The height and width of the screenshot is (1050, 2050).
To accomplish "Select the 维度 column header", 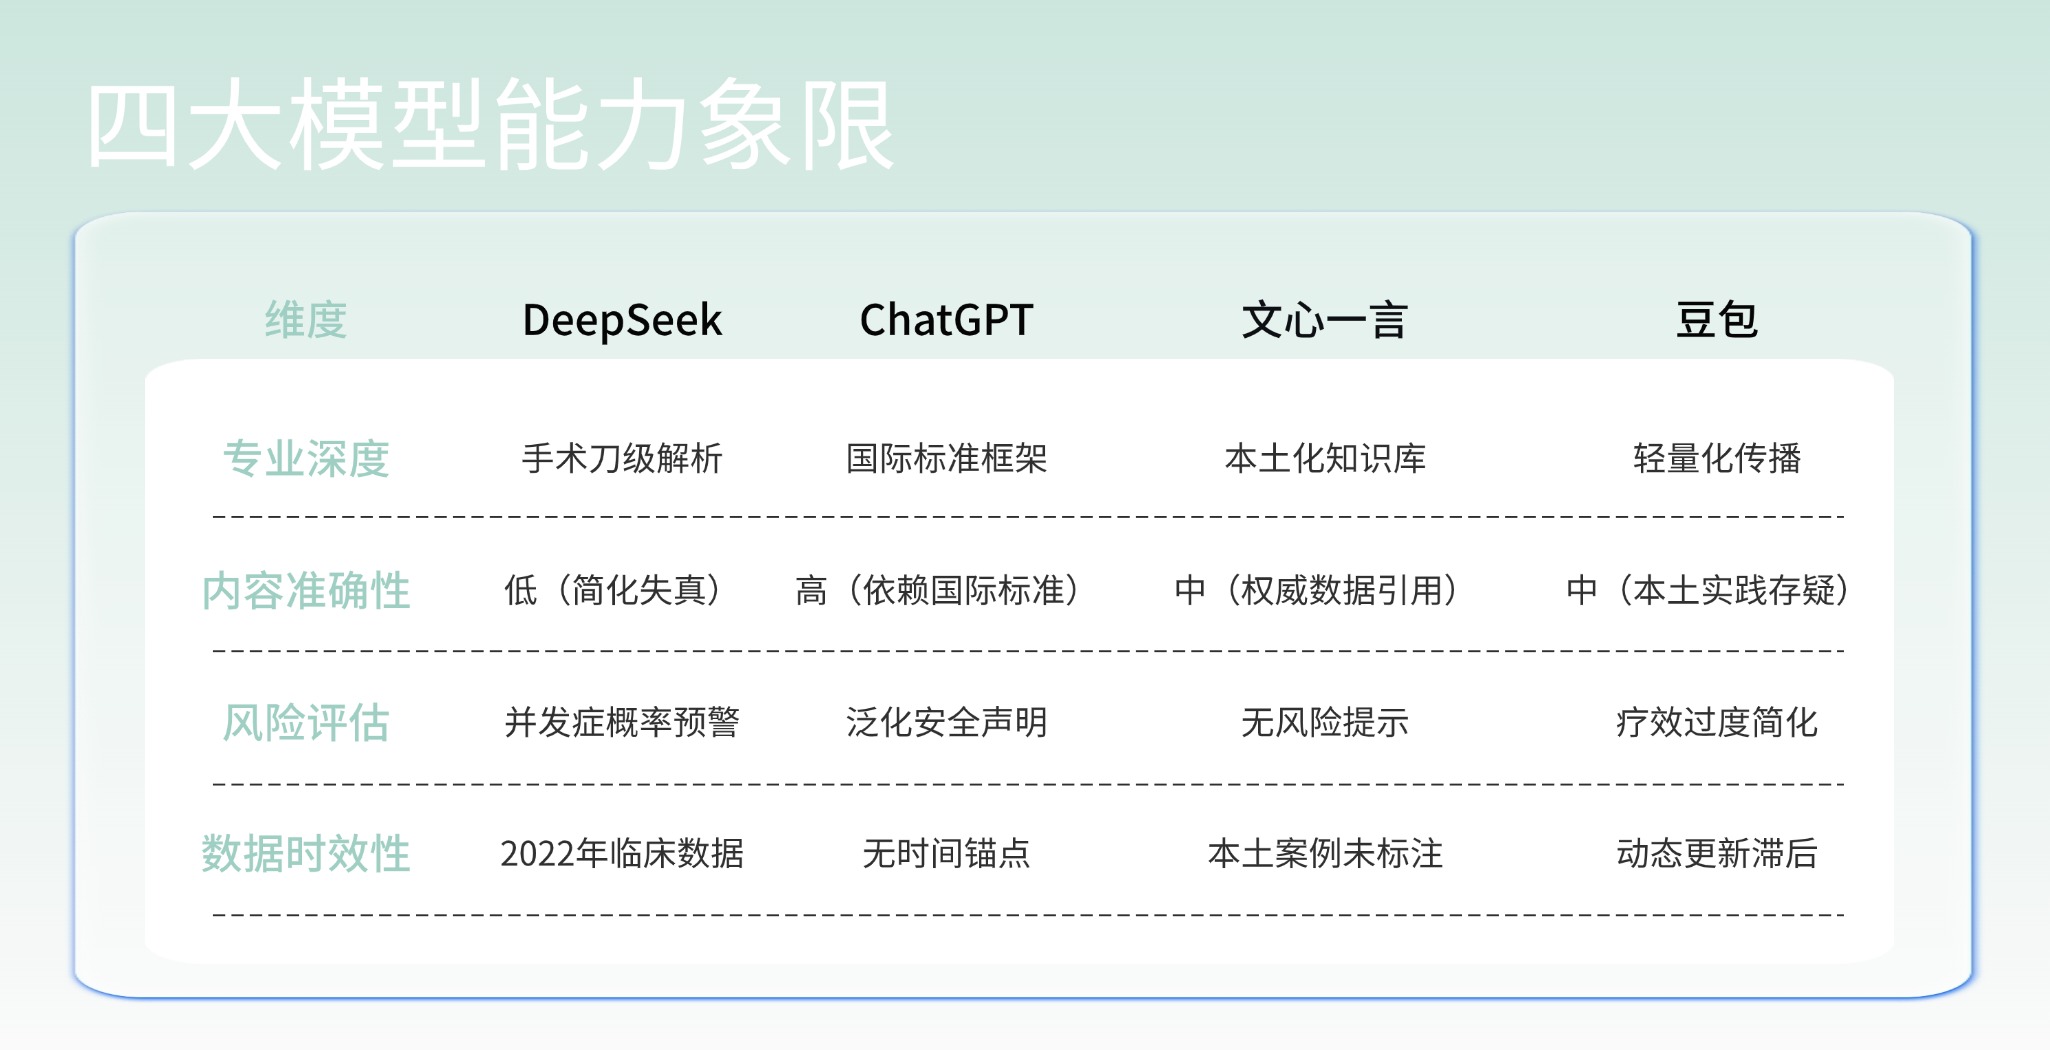I will tap(306, 320).
